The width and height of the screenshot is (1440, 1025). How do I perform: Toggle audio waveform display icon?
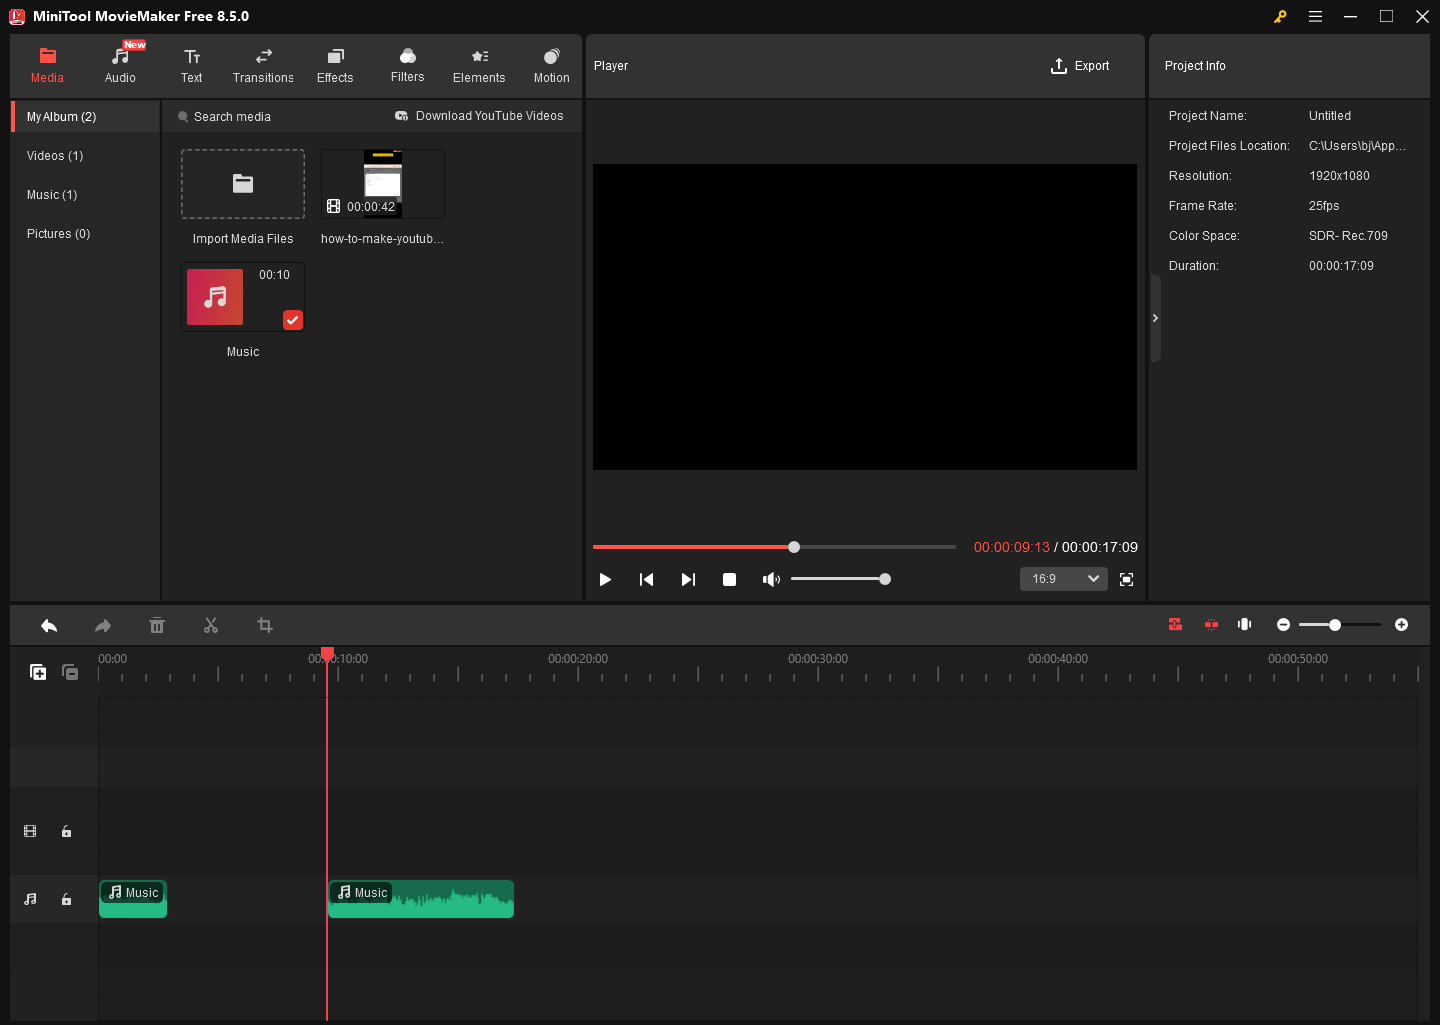pos(1244,624)
